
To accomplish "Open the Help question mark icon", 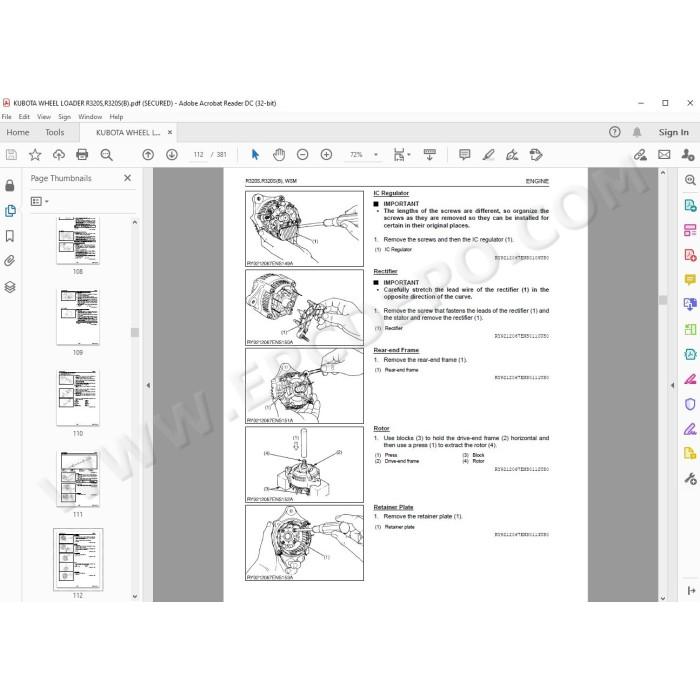I will tap(615, 132).
